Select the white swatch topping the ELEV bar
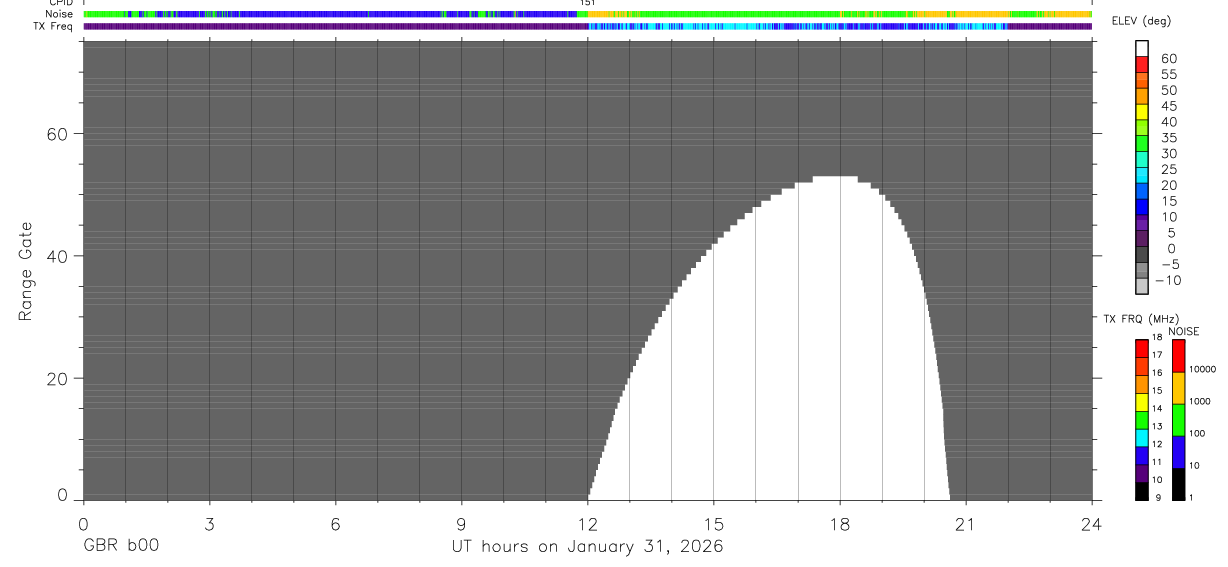 click(x=1142, y=49)
